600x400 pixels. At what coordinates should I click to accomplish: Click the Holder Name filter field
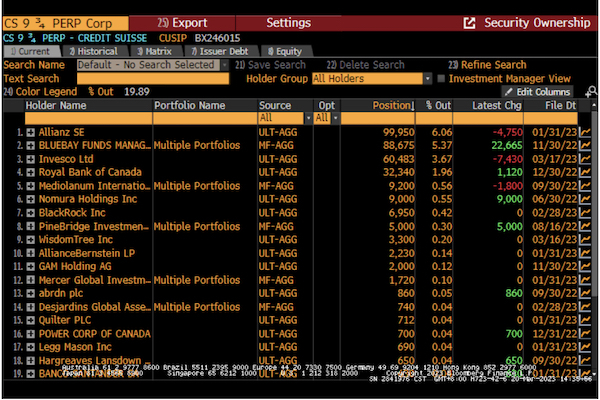coord(89,118)
